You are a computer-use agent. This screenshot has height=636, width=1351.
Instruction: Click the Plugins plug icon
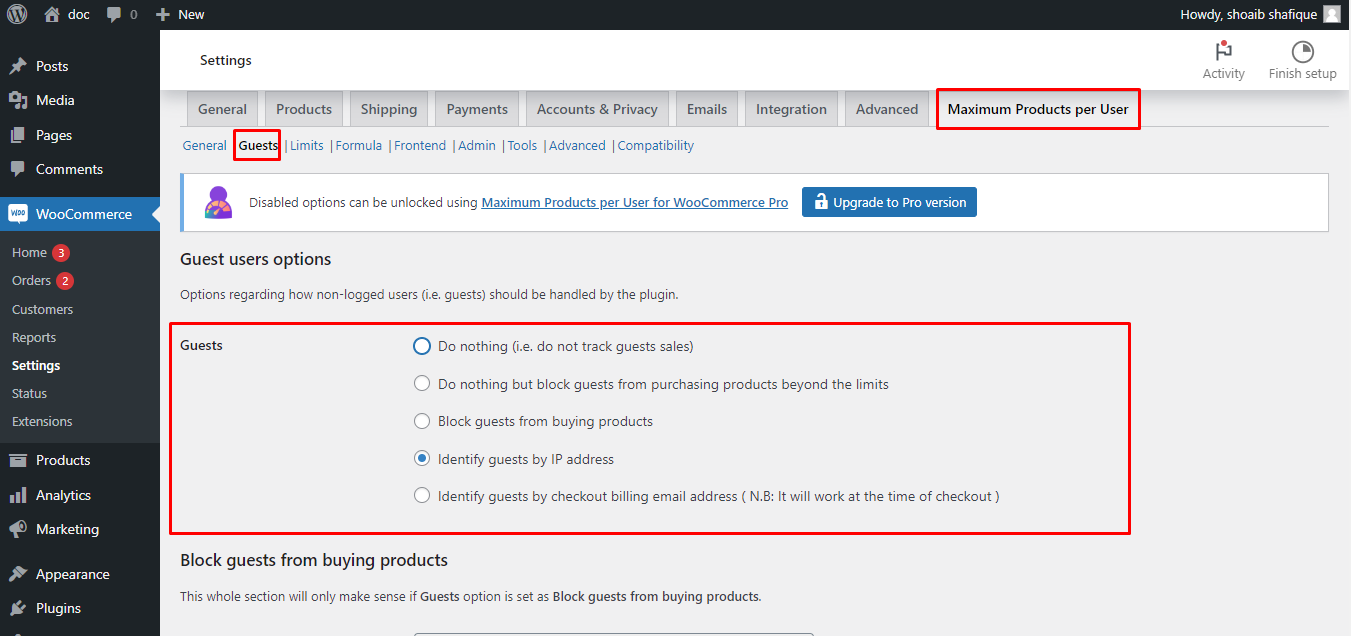click(18, 608)
